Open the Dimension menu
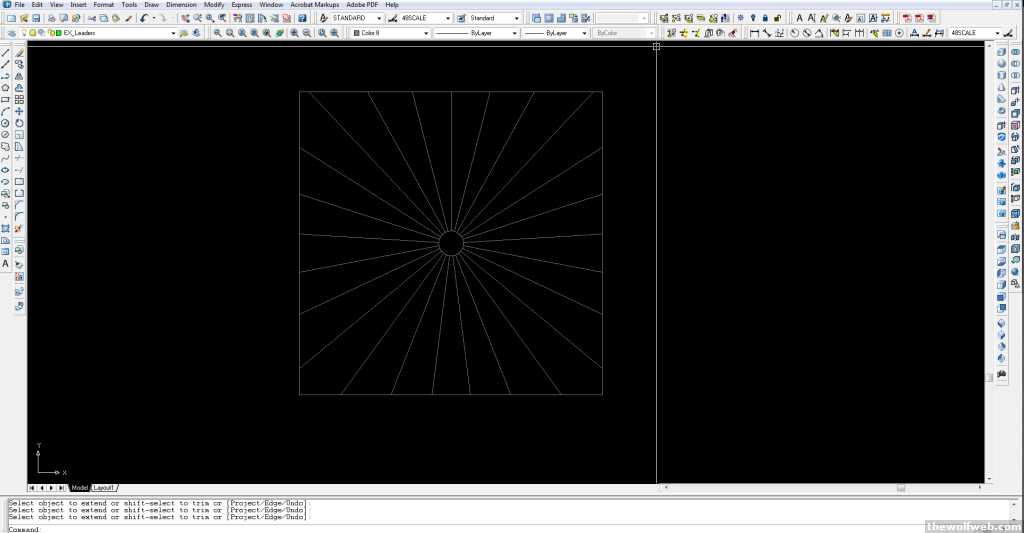The image size is (1024, 533). pyautogui.click(x=181, y=5)
